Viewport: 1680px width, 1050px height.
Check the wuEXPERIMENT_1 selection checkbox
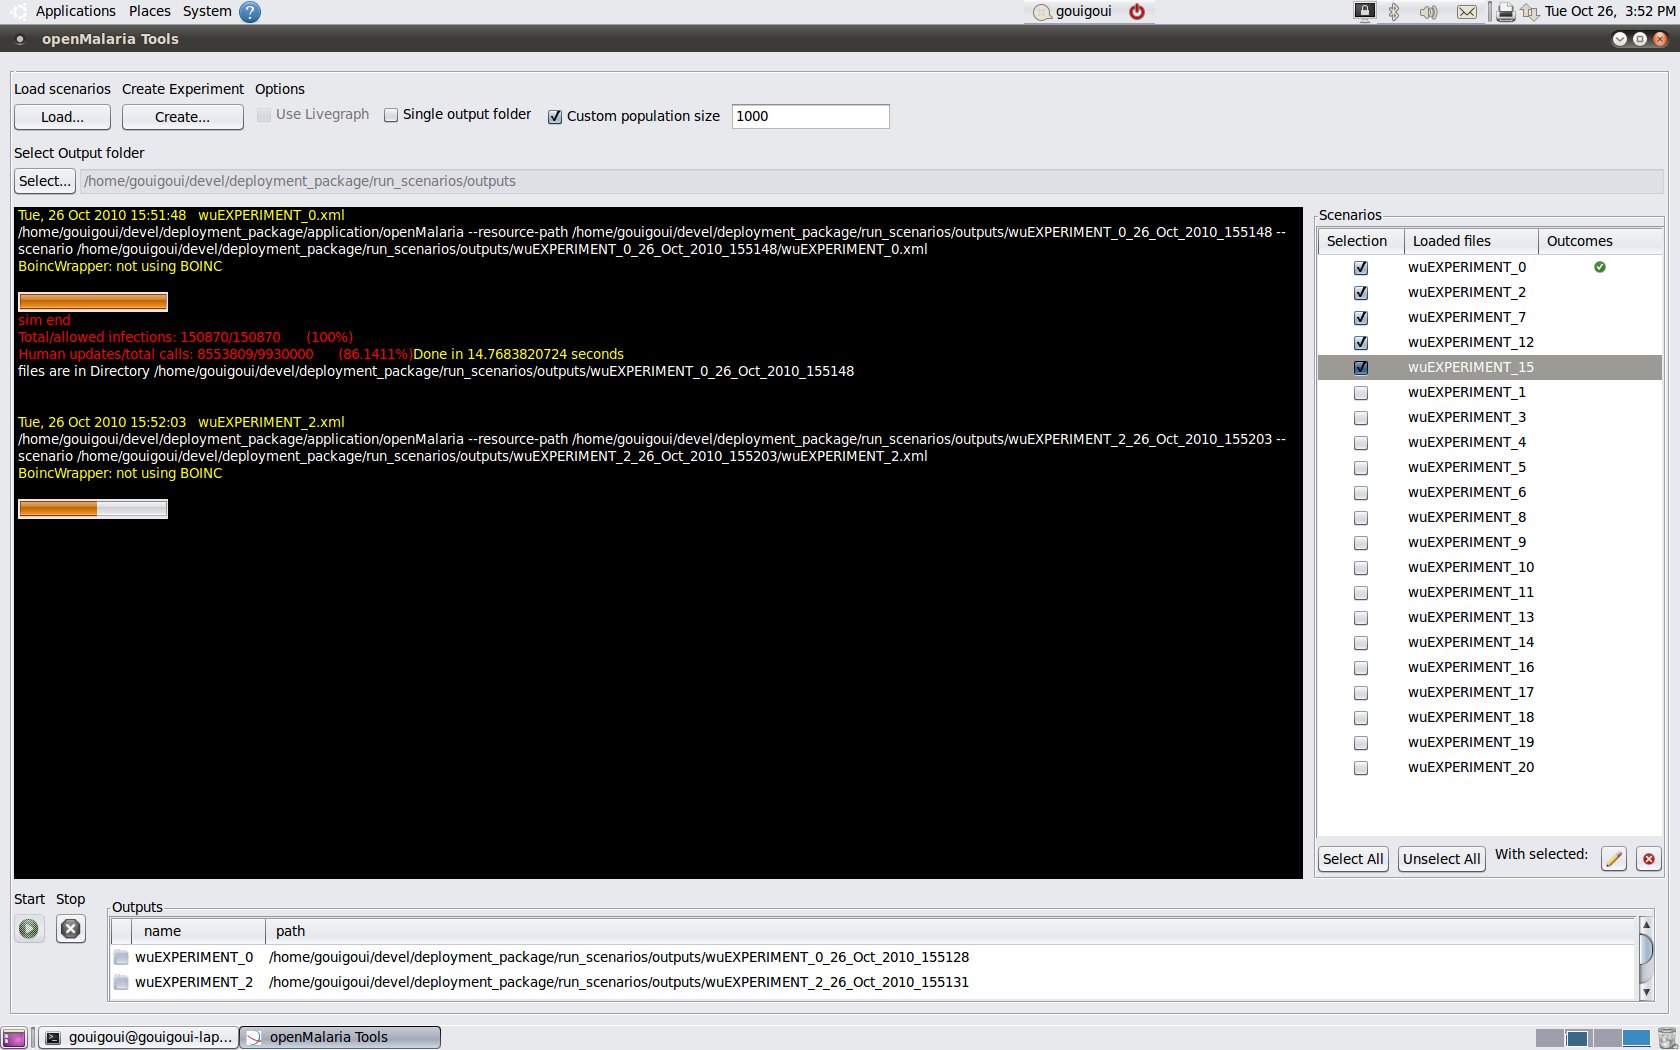point(1361,393)
